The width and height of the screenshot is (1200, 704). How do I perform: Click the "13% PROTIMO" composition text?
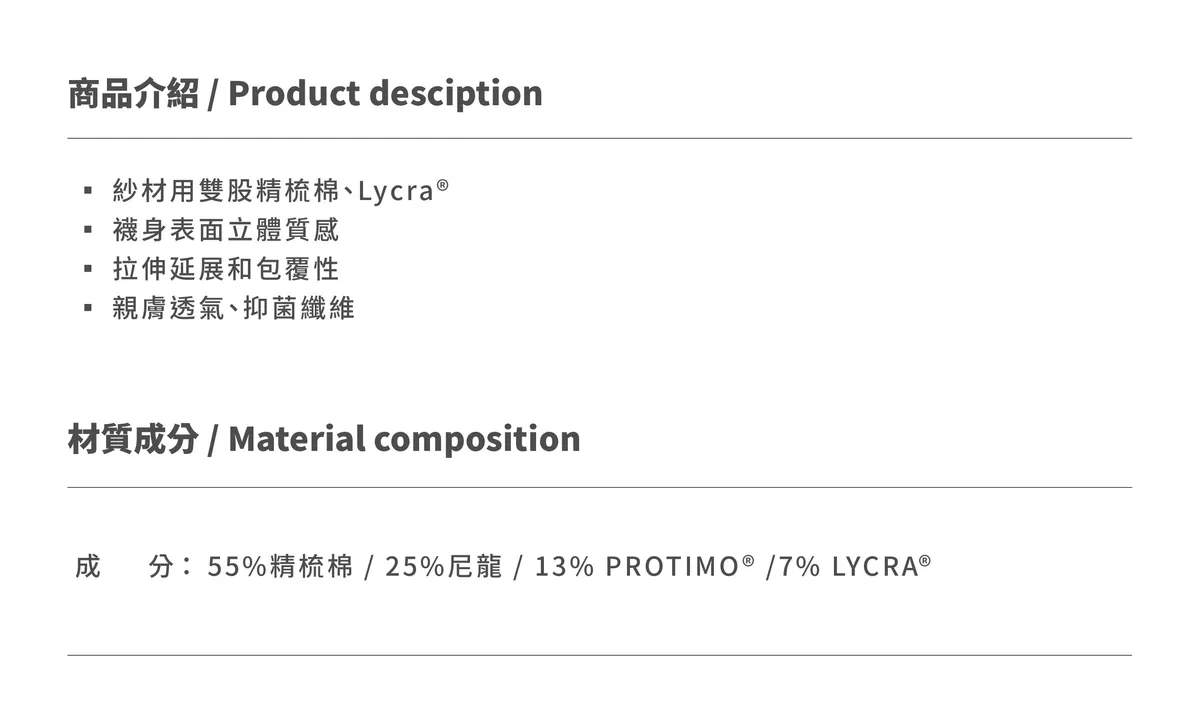click(x=636, y=567)
